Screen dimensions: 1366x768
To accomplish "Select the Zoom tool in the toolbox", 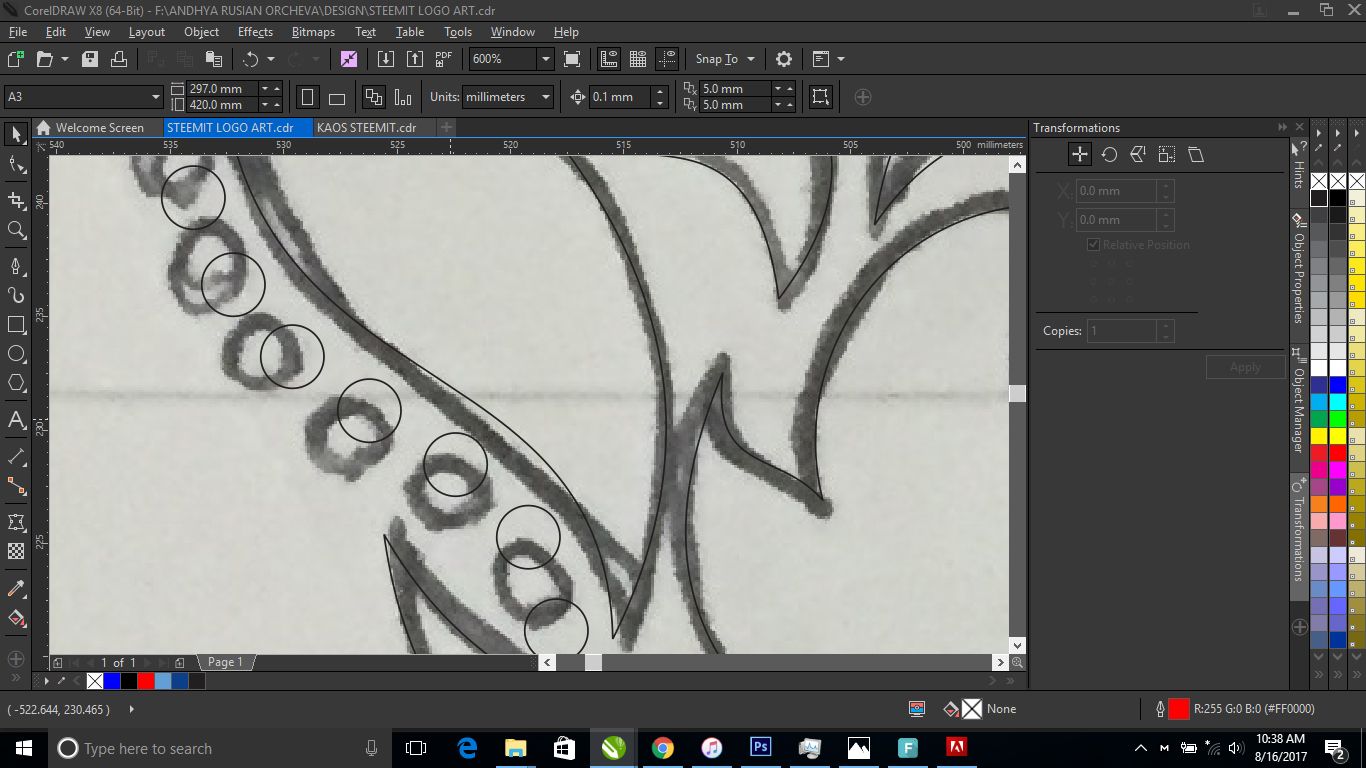I will (x=15, y=229).
